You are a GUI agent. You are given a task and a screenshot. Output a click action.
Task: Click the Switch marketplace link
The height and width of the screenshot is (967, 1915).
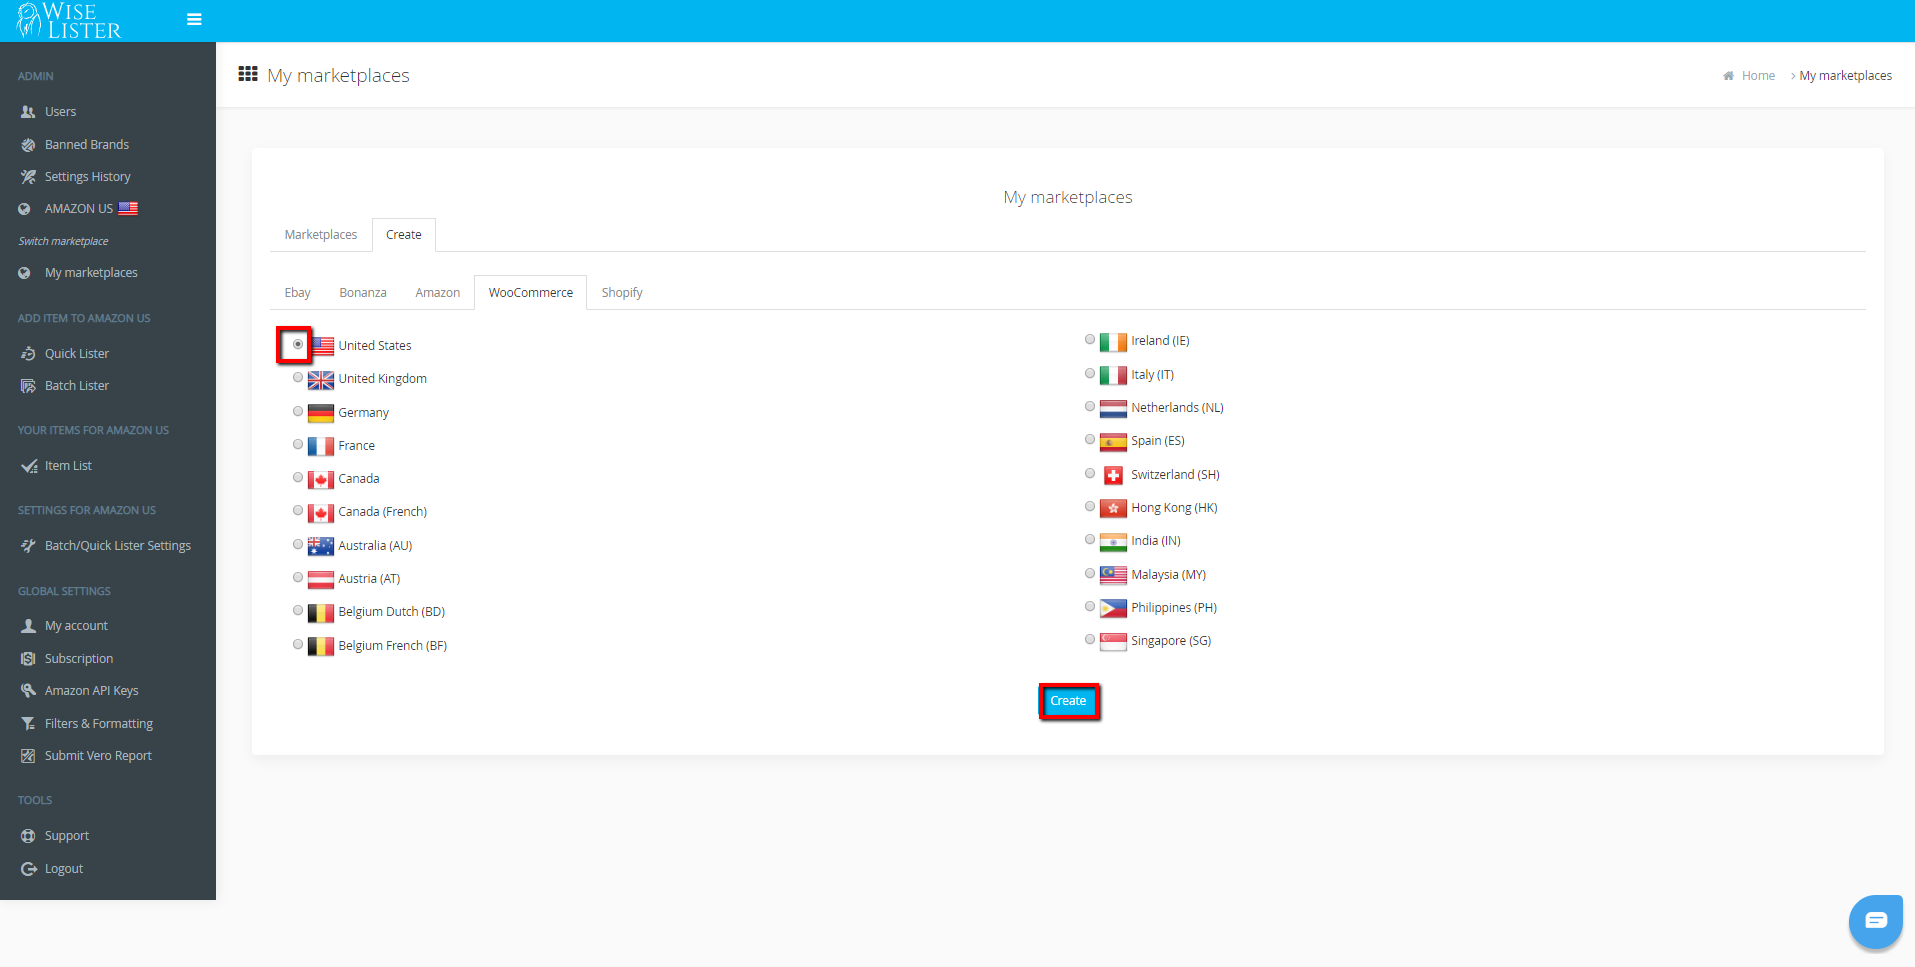[63, 241]
